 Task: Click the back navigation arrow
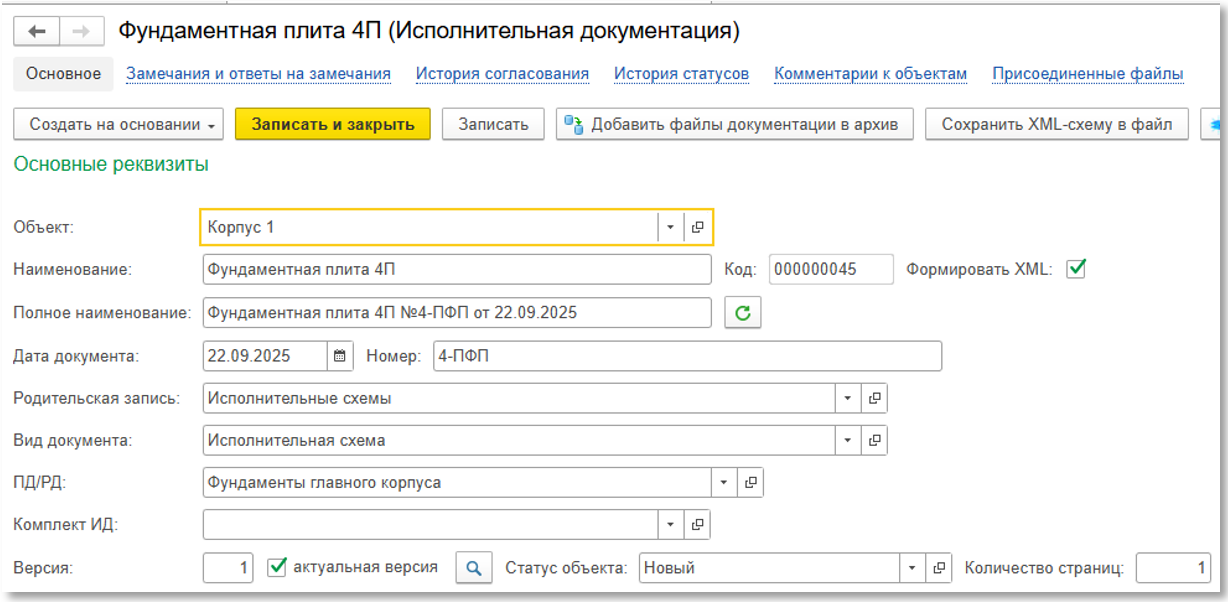[x=37, y=31]
